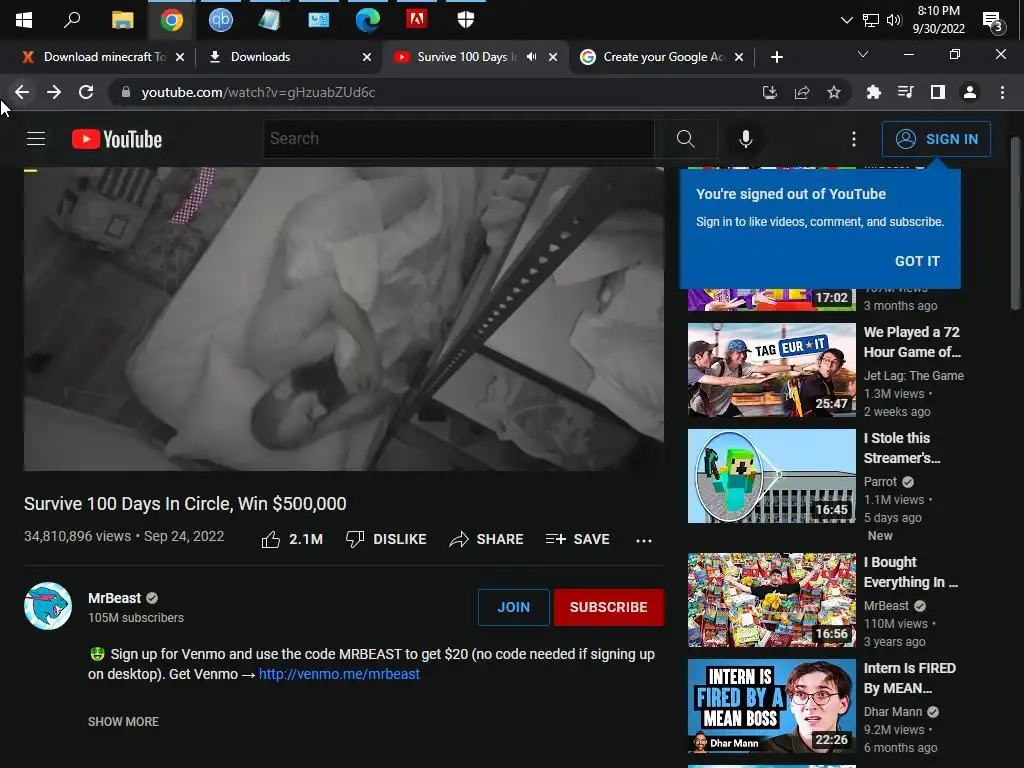Screen dimensions: 1024x768
Task: Click the YouTube search field
Action: click(x=458, y=138)
